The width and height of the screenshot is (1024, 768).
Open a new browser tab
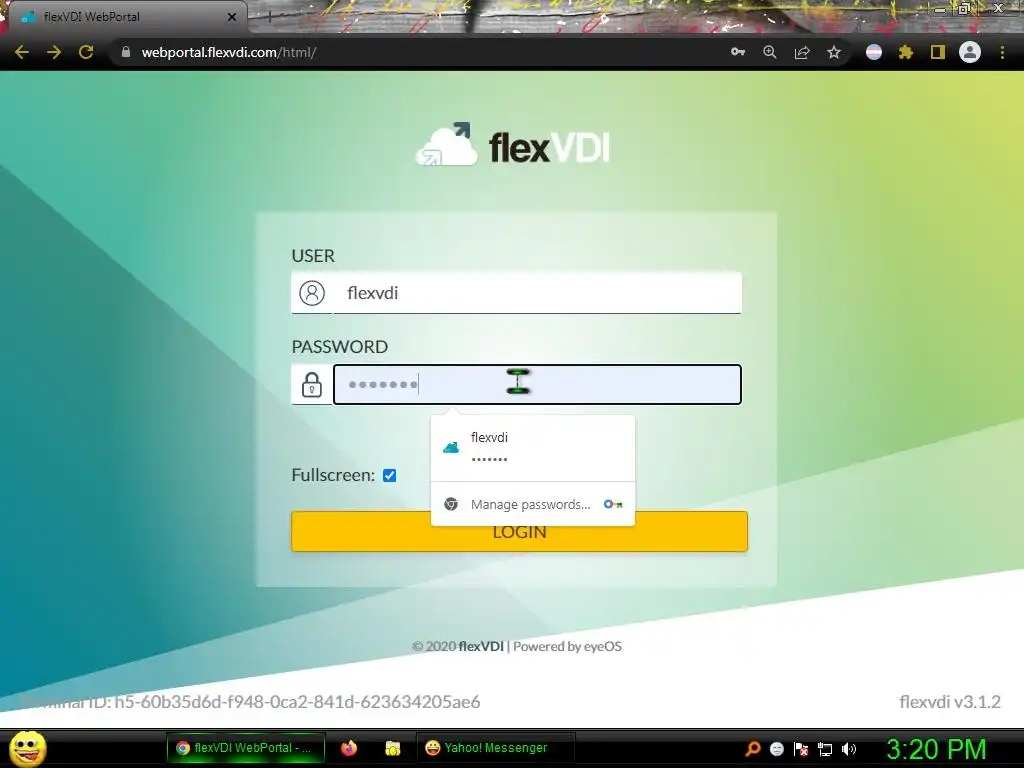coord(269,18)
